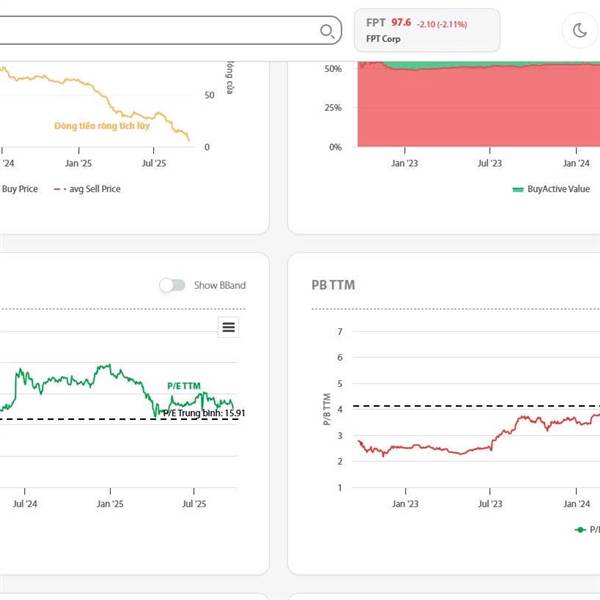Switch to dark mode with moon icon
The width and height of the screenshot is (600, 600).
pos(579,30)
